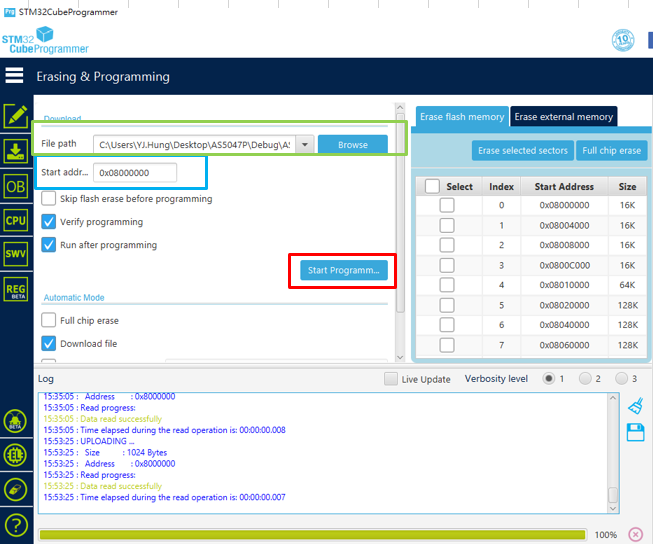
Task: Click the 10 years anniversary badge
Action: pyautogui.click(x=623, y=40)
